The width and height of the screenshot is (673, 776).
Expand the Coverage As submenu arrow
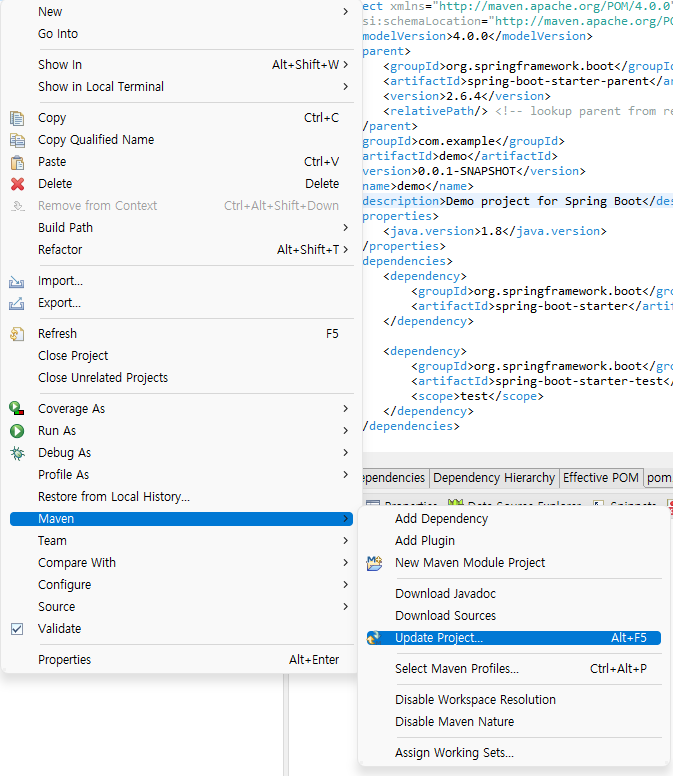[345, 409]
